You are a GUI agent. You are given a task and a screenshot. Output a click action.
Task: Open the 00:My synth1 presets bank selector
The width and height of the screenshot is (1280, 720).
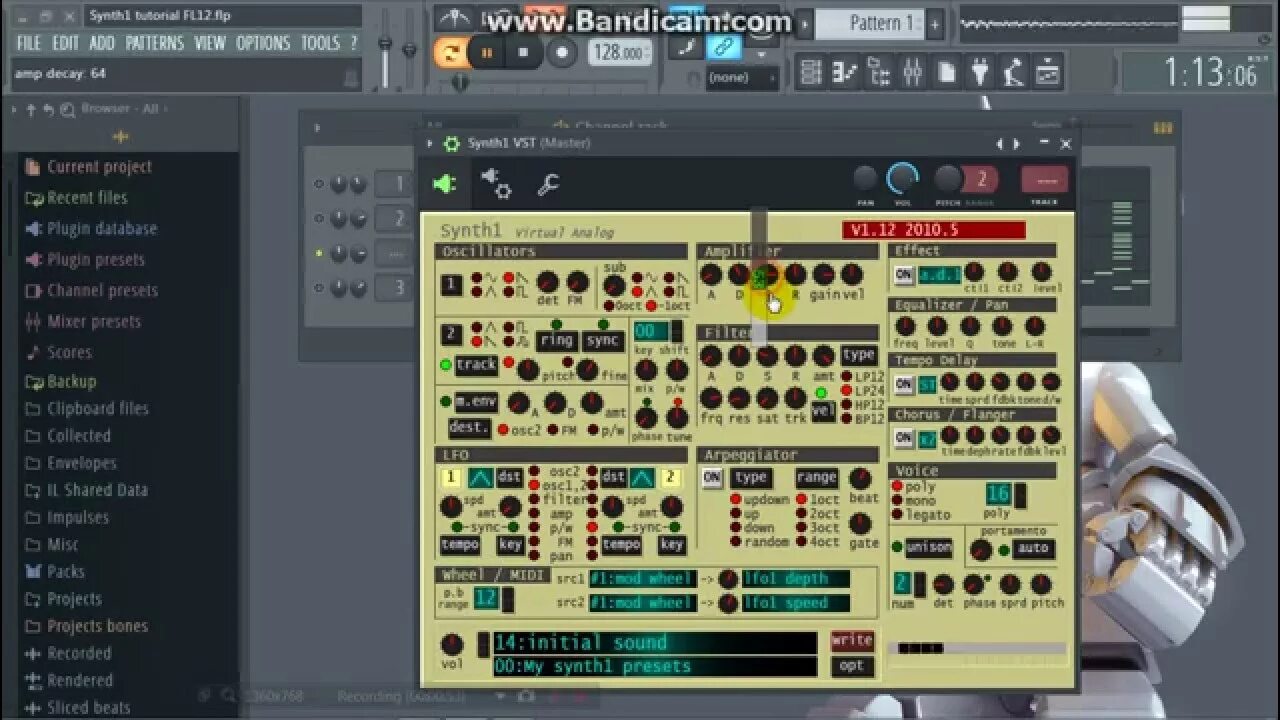[655, 667]
